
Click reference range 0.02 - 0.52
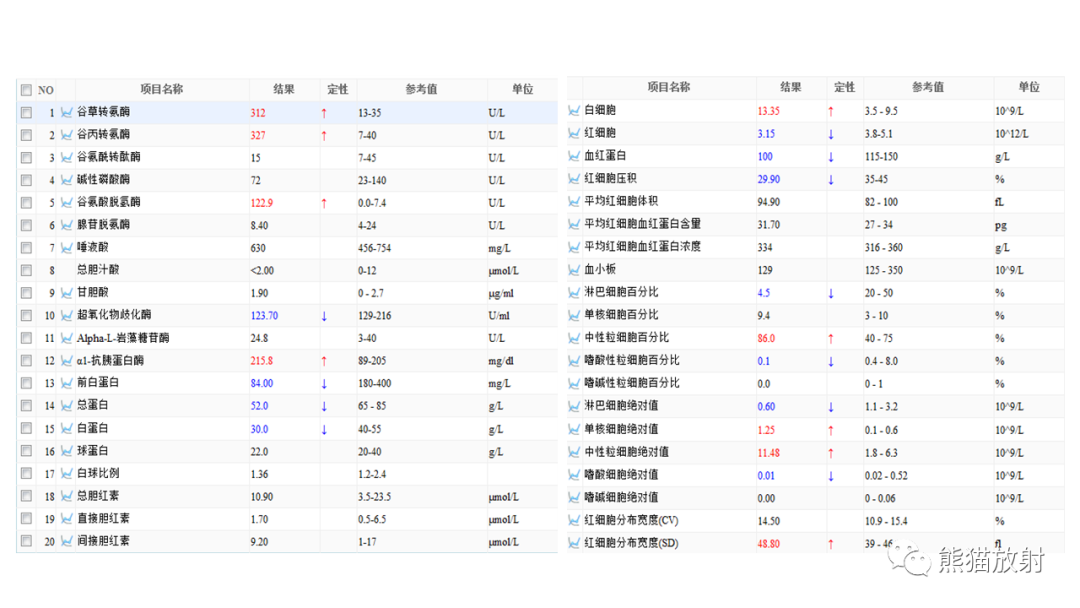click(x=886, y=476)
